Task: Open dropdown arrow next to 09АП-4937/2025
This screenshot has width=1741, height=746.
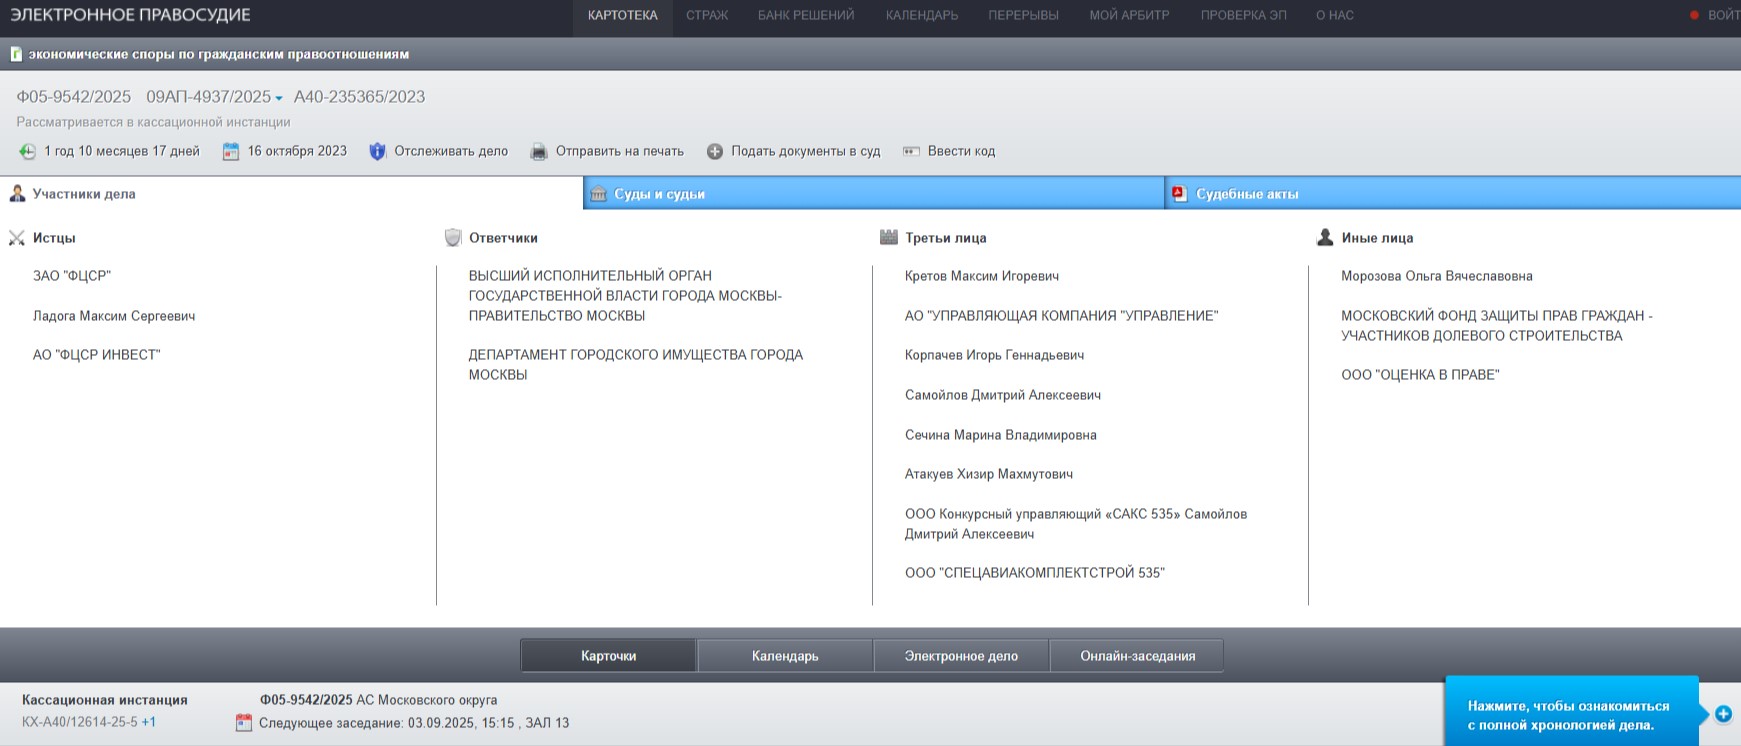Action: tap(279, 98)
